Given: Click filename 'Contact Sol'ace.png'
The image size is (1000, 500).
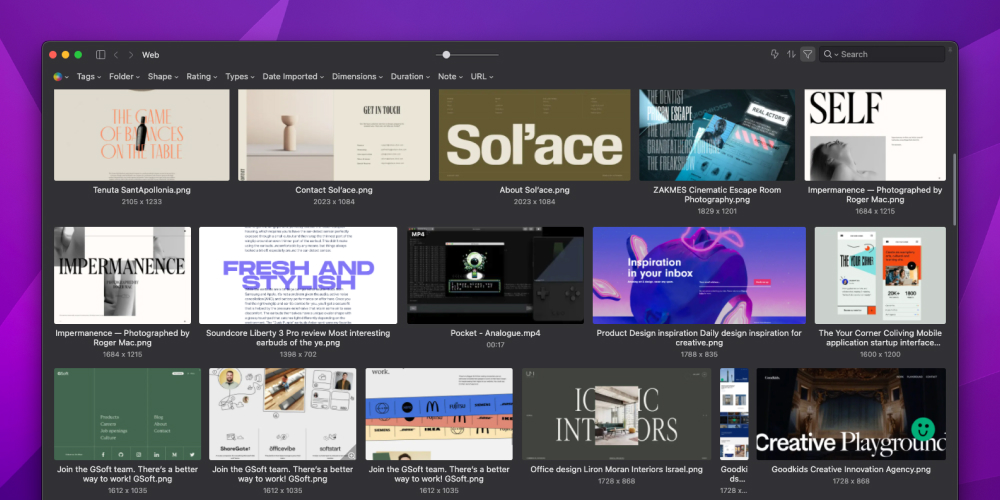Looking at the screenshot, I should [334, 190].
